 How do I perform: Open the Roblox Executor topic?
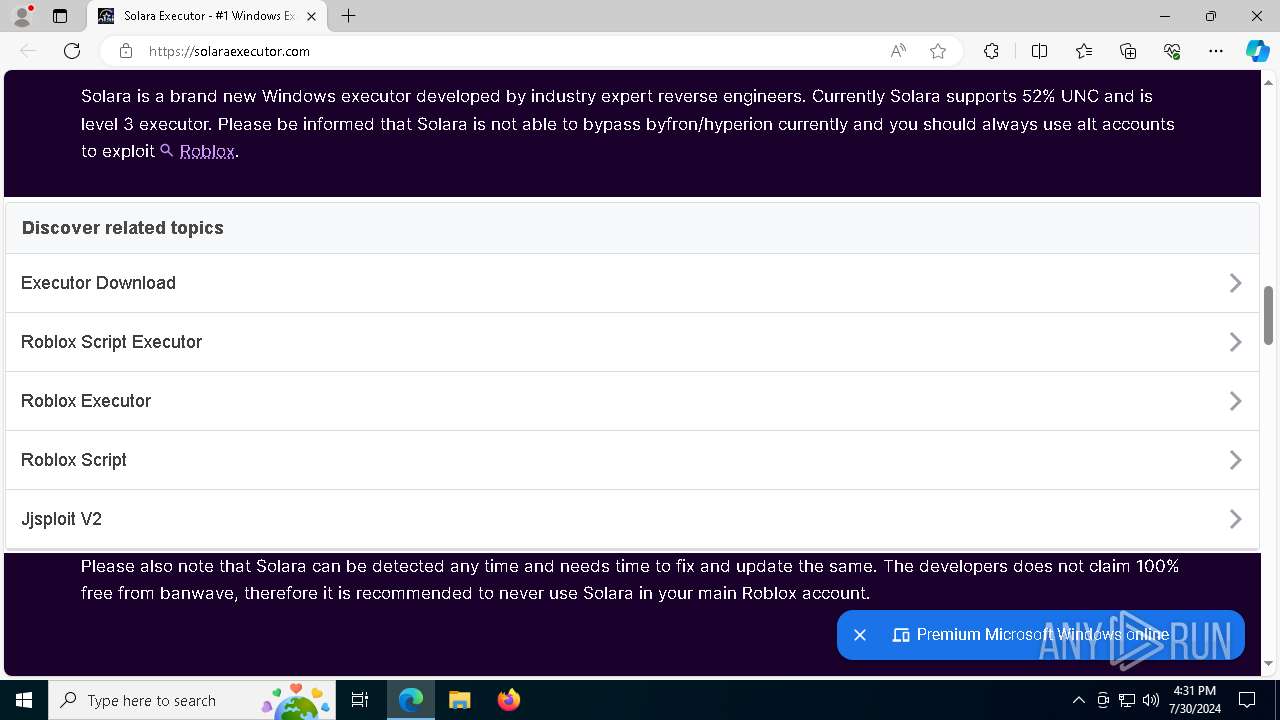point(632,401)
